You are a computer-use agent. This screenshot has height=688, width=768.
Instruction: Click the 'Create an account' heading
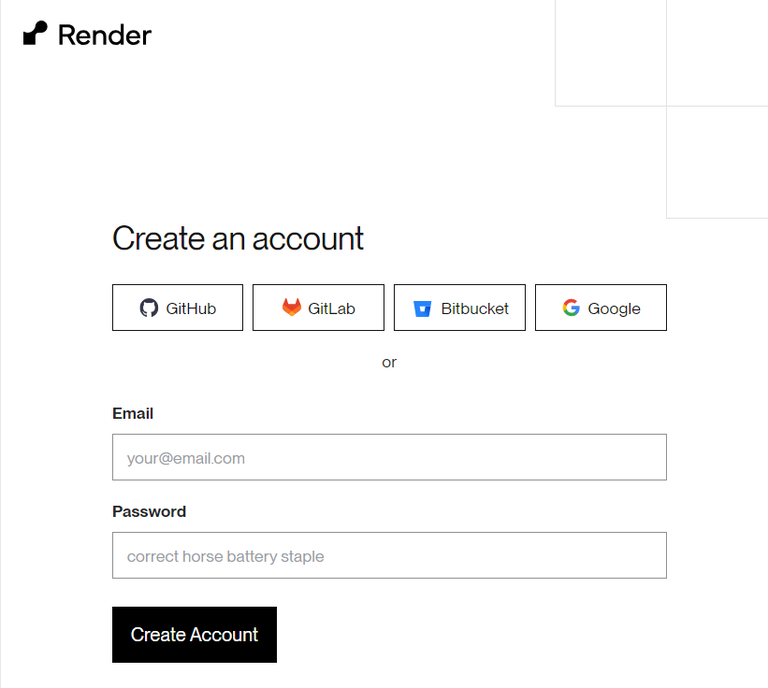click(238, 238)
